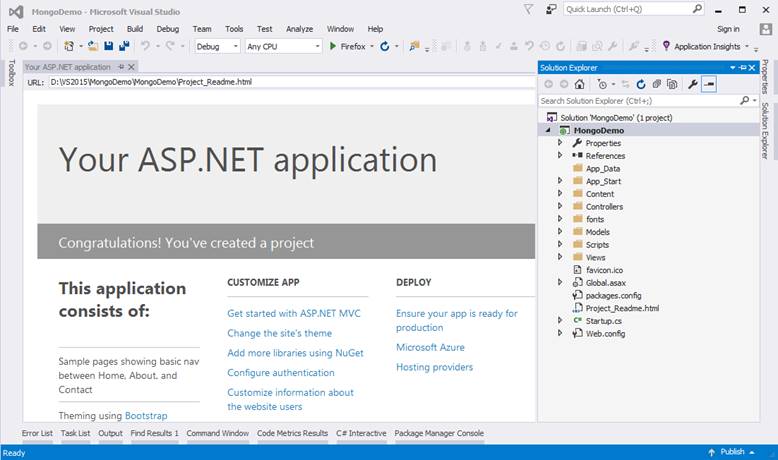
Task: Click the feedback icon near Quick Launch
Action: point(552,9)
